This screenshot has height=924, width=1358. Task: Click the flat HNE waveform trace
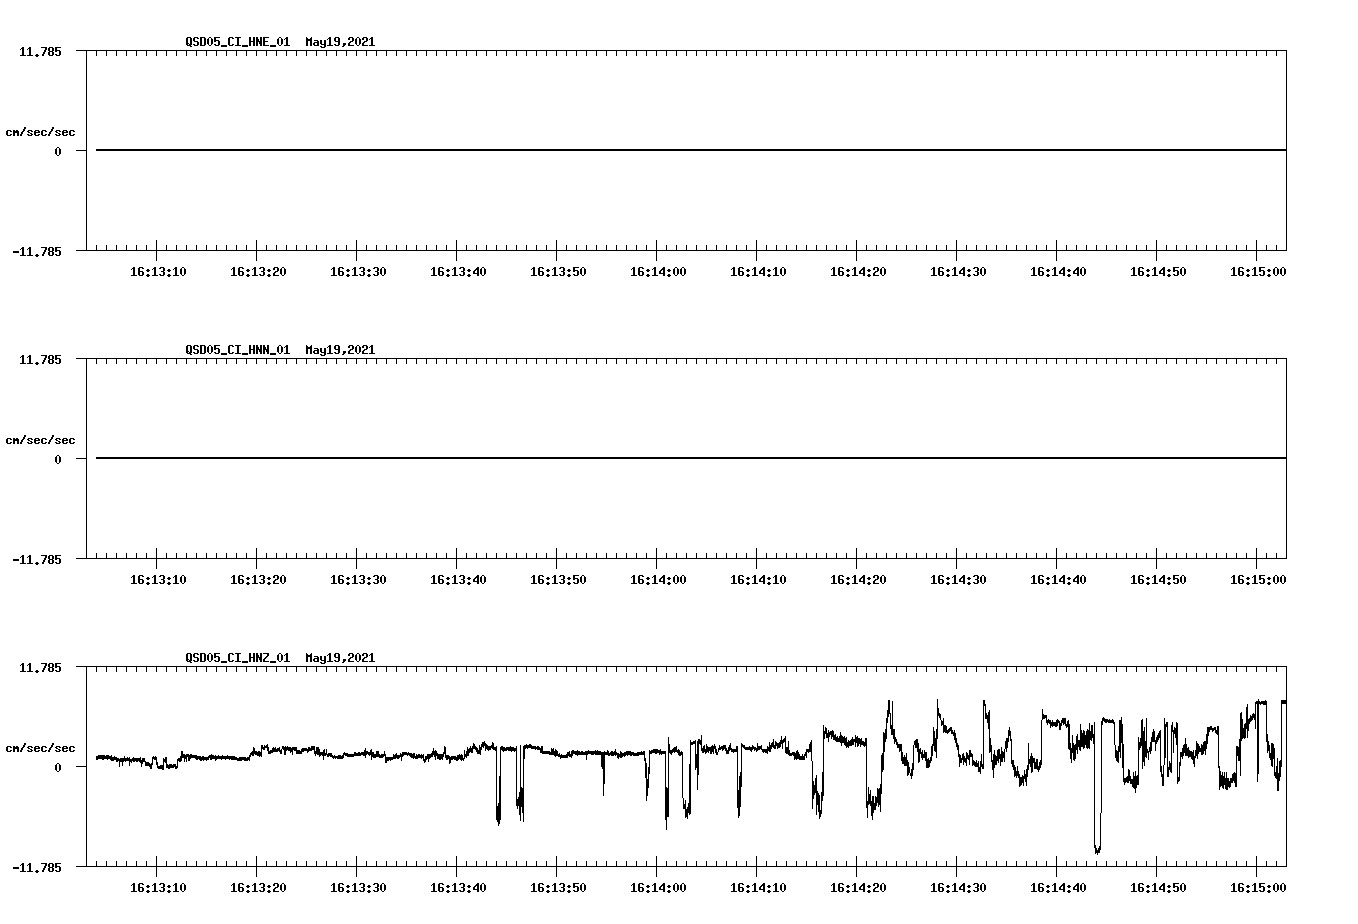point(700,150)
